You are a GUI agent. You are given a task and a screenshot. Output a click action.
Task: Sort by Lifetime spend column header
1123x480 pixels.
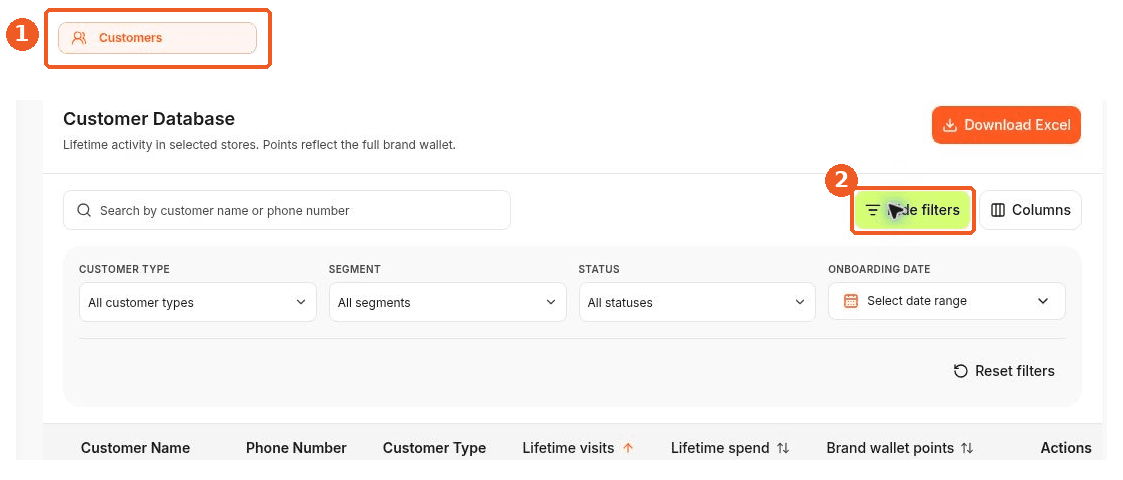click(720, 448)
